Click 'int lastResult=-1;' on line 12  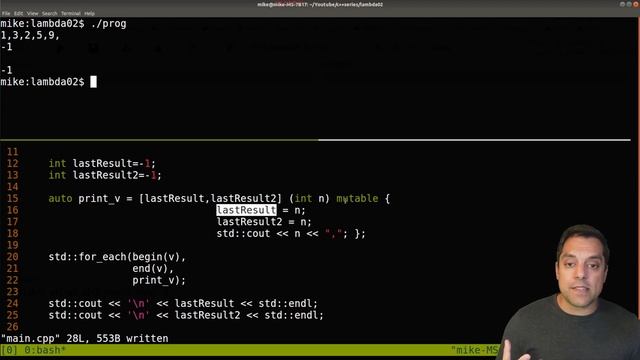click(x=102, y=163)
